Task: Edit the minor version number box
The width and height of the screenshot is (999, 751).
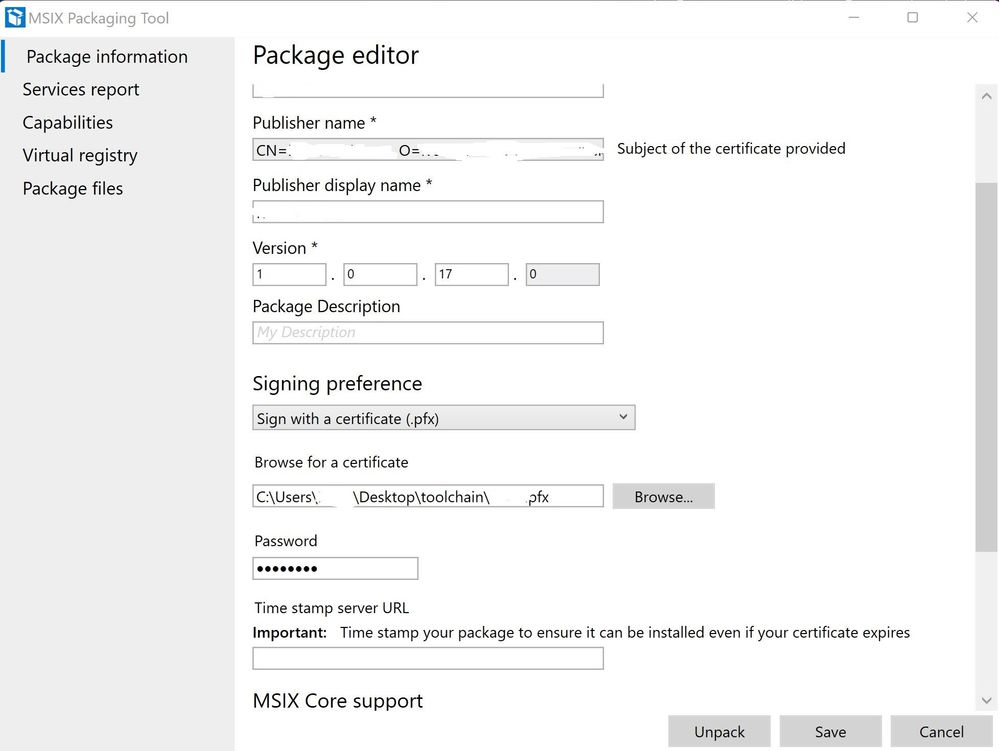Action: tap(380, 275)
